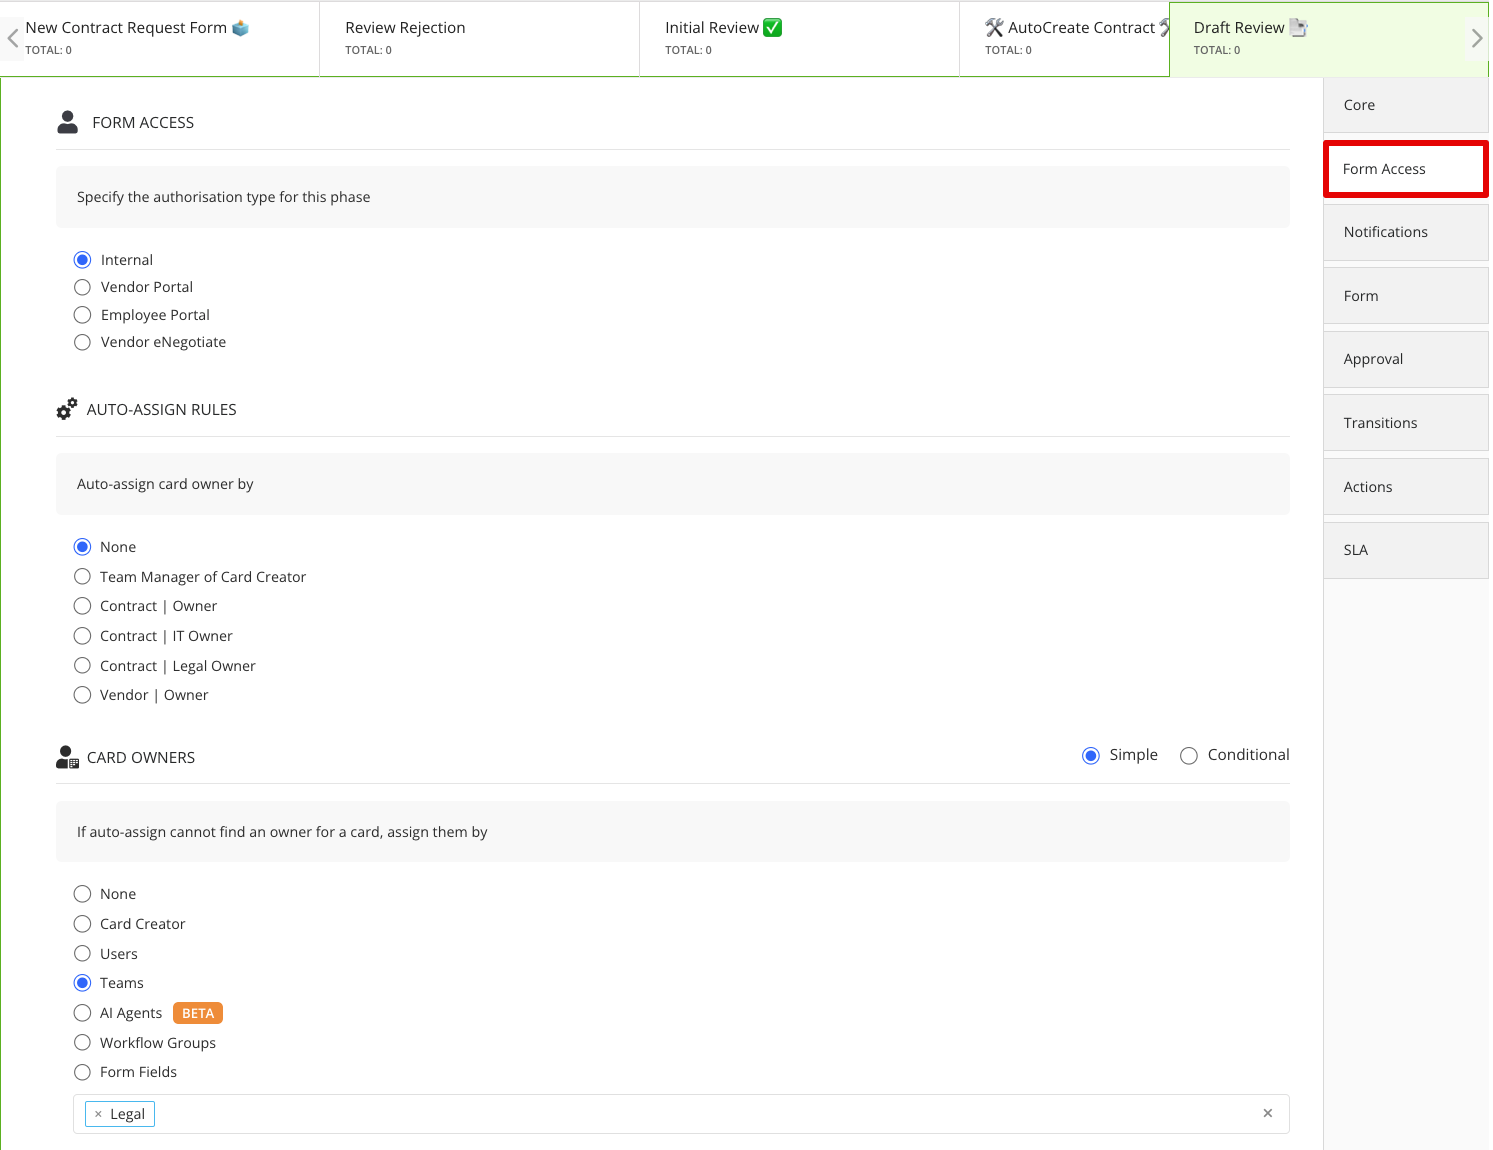1493x1150 pixels.
Task: Select Vendor eNegotiate authorisation type
Action: (83, 342)
